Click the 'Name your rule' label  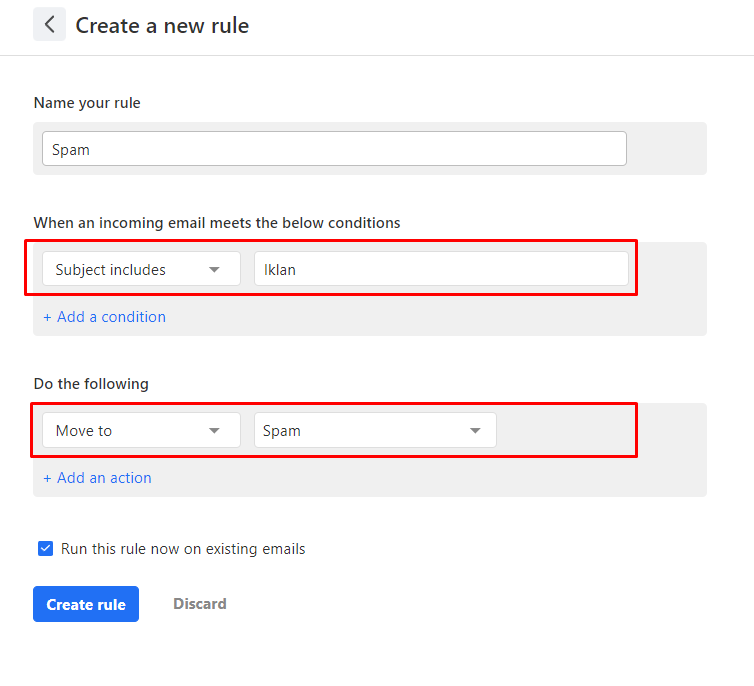[x=87, y=103]
